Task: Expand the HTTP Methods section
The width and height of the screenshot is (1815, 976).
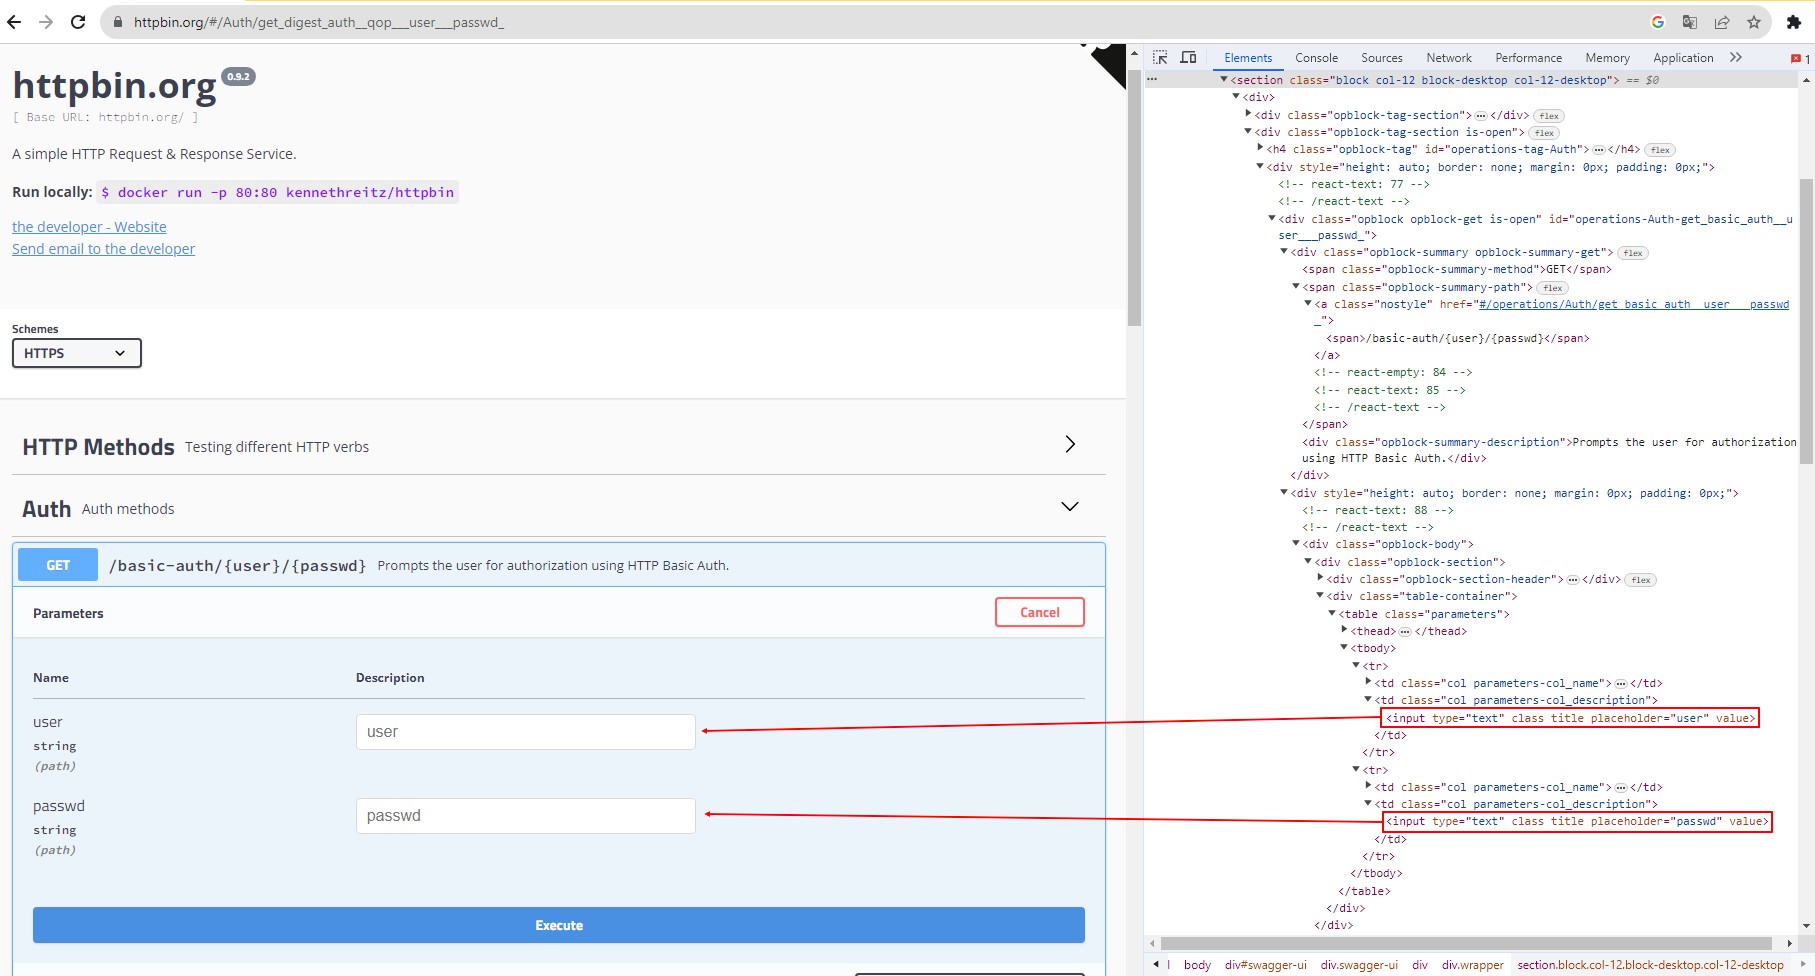Action: (x=1069, y=444)
